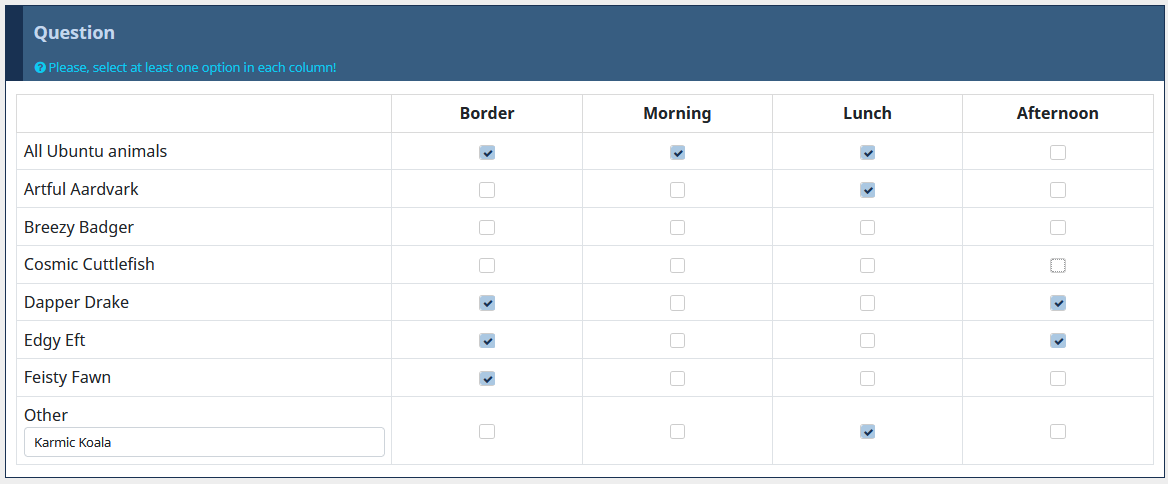Image resolution: width=1168 pixels, height=484 pixels.
Task: Click the Other text field containing Karmic Koala
Action: click(204, 442)
